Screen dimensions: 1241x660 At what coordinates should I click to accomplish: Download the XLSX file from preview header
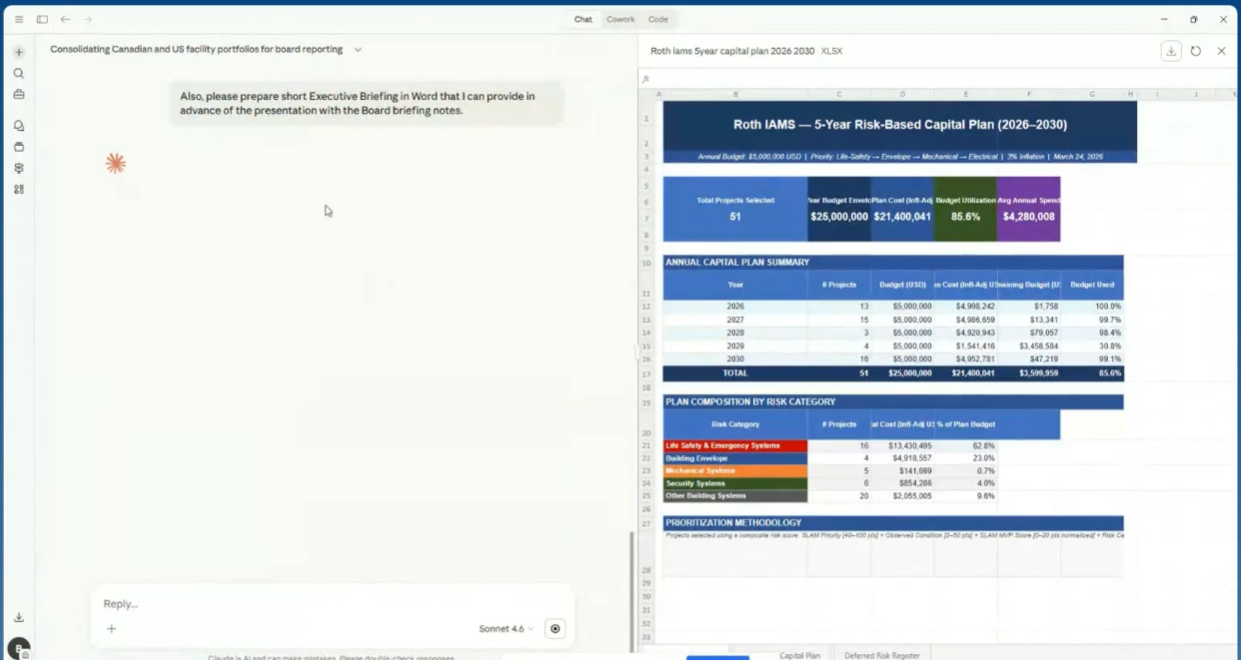click(x=1171, y=51)
